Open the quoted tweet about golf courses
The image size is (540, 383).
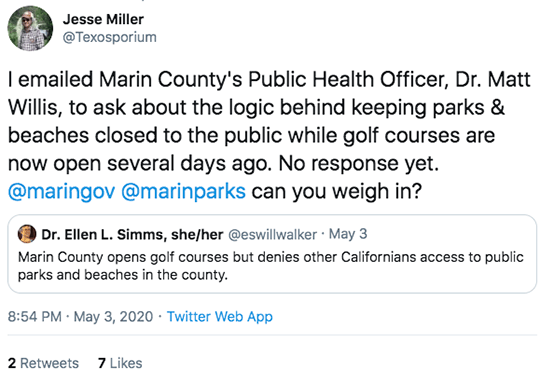tap(272, 254)
